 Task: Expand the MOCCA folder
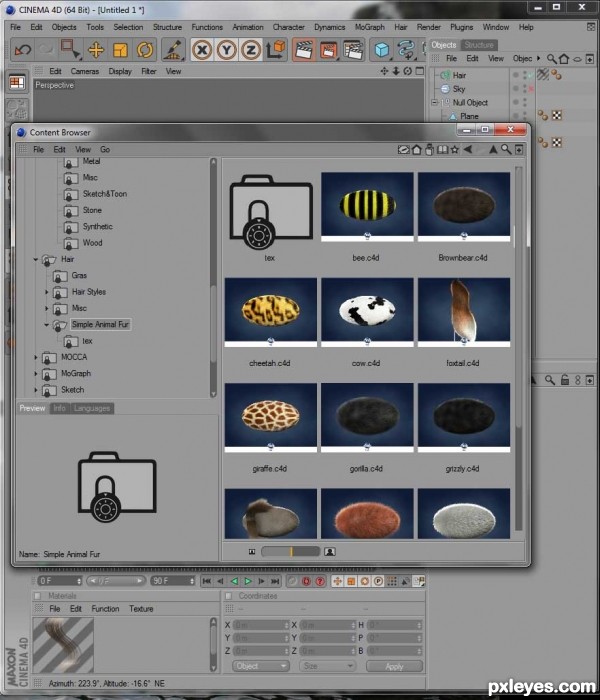pos(36,357)
